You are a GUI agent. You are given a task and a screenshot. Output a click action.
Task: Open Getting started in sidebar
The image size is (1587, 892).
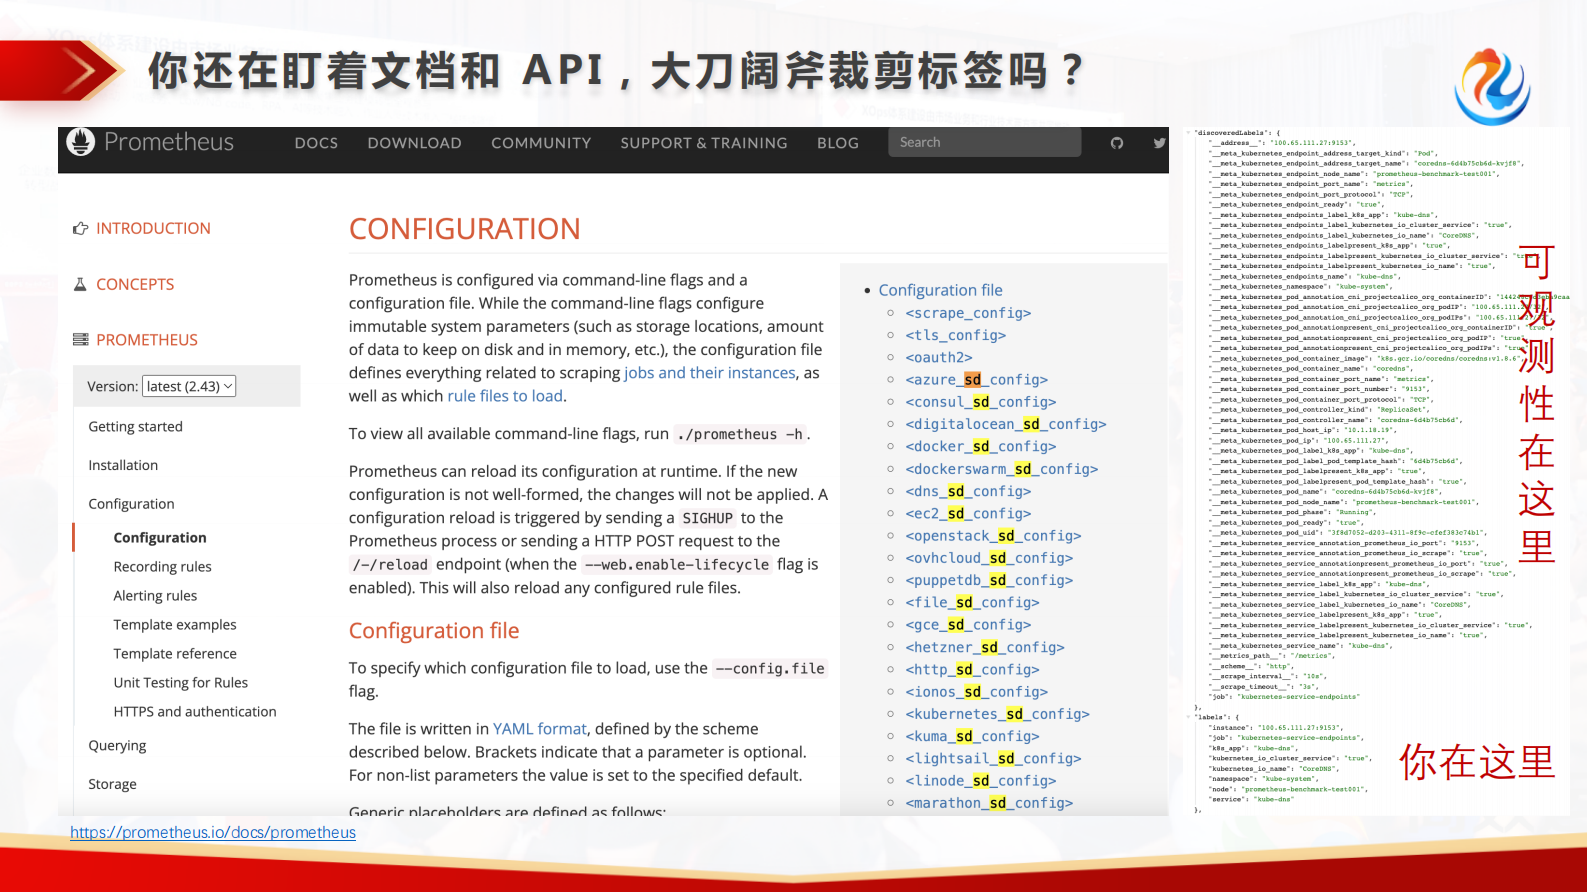[135, 426]
